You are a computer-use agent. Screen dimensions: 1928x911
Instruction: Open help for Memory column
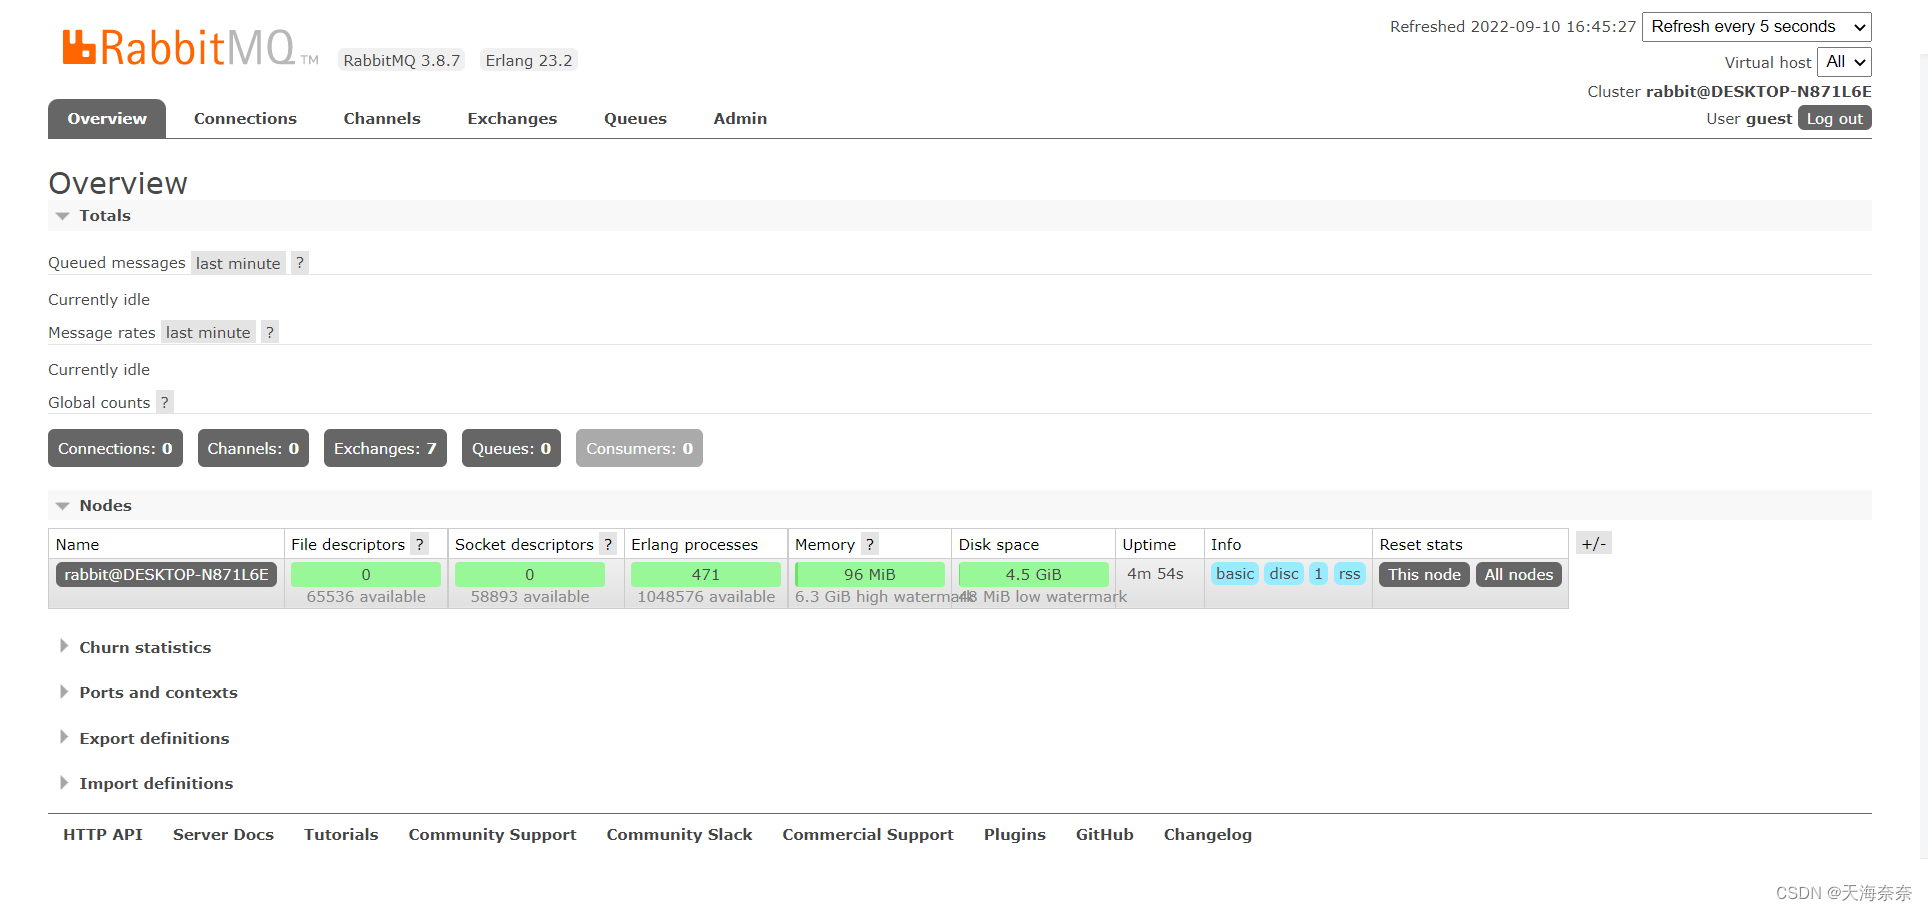pos(870,544)
